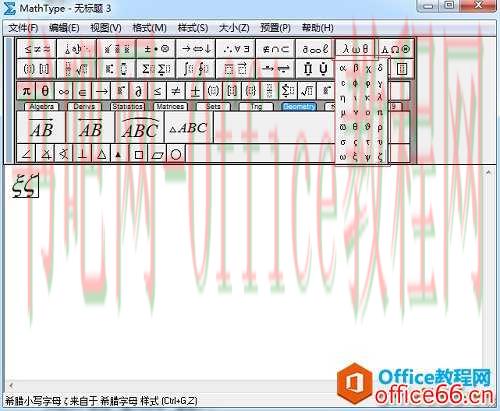500x411 pixels.
Task: Open the 预置(P) menu
Action: (275, 28)
